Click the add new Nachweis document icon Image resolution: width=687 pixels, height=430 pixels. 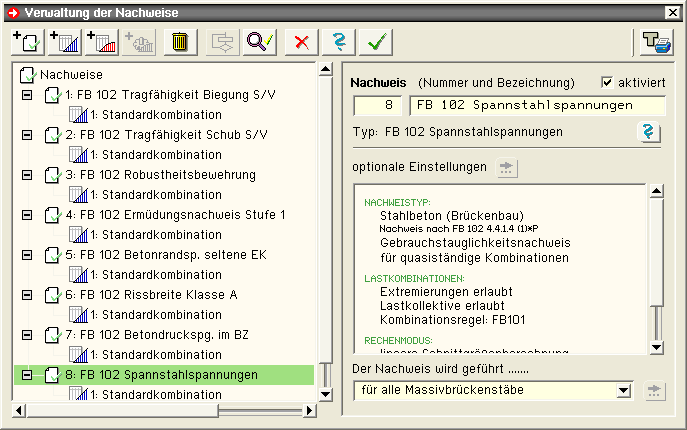(x=25, y=41)
